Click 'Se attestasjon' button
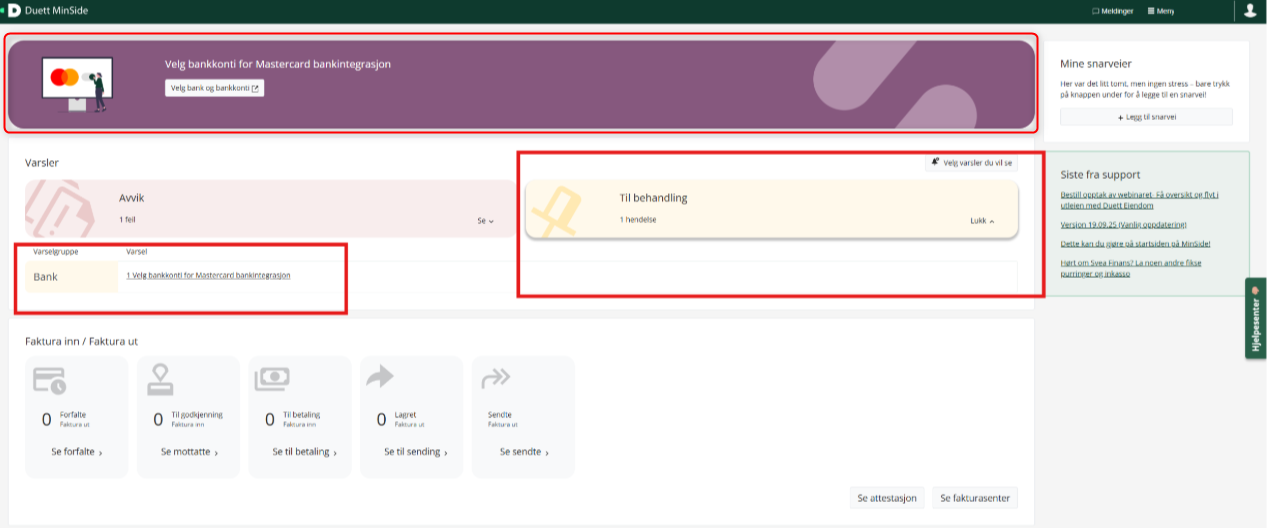Viewport: 1267px width, 528px height. click(887, 498)
